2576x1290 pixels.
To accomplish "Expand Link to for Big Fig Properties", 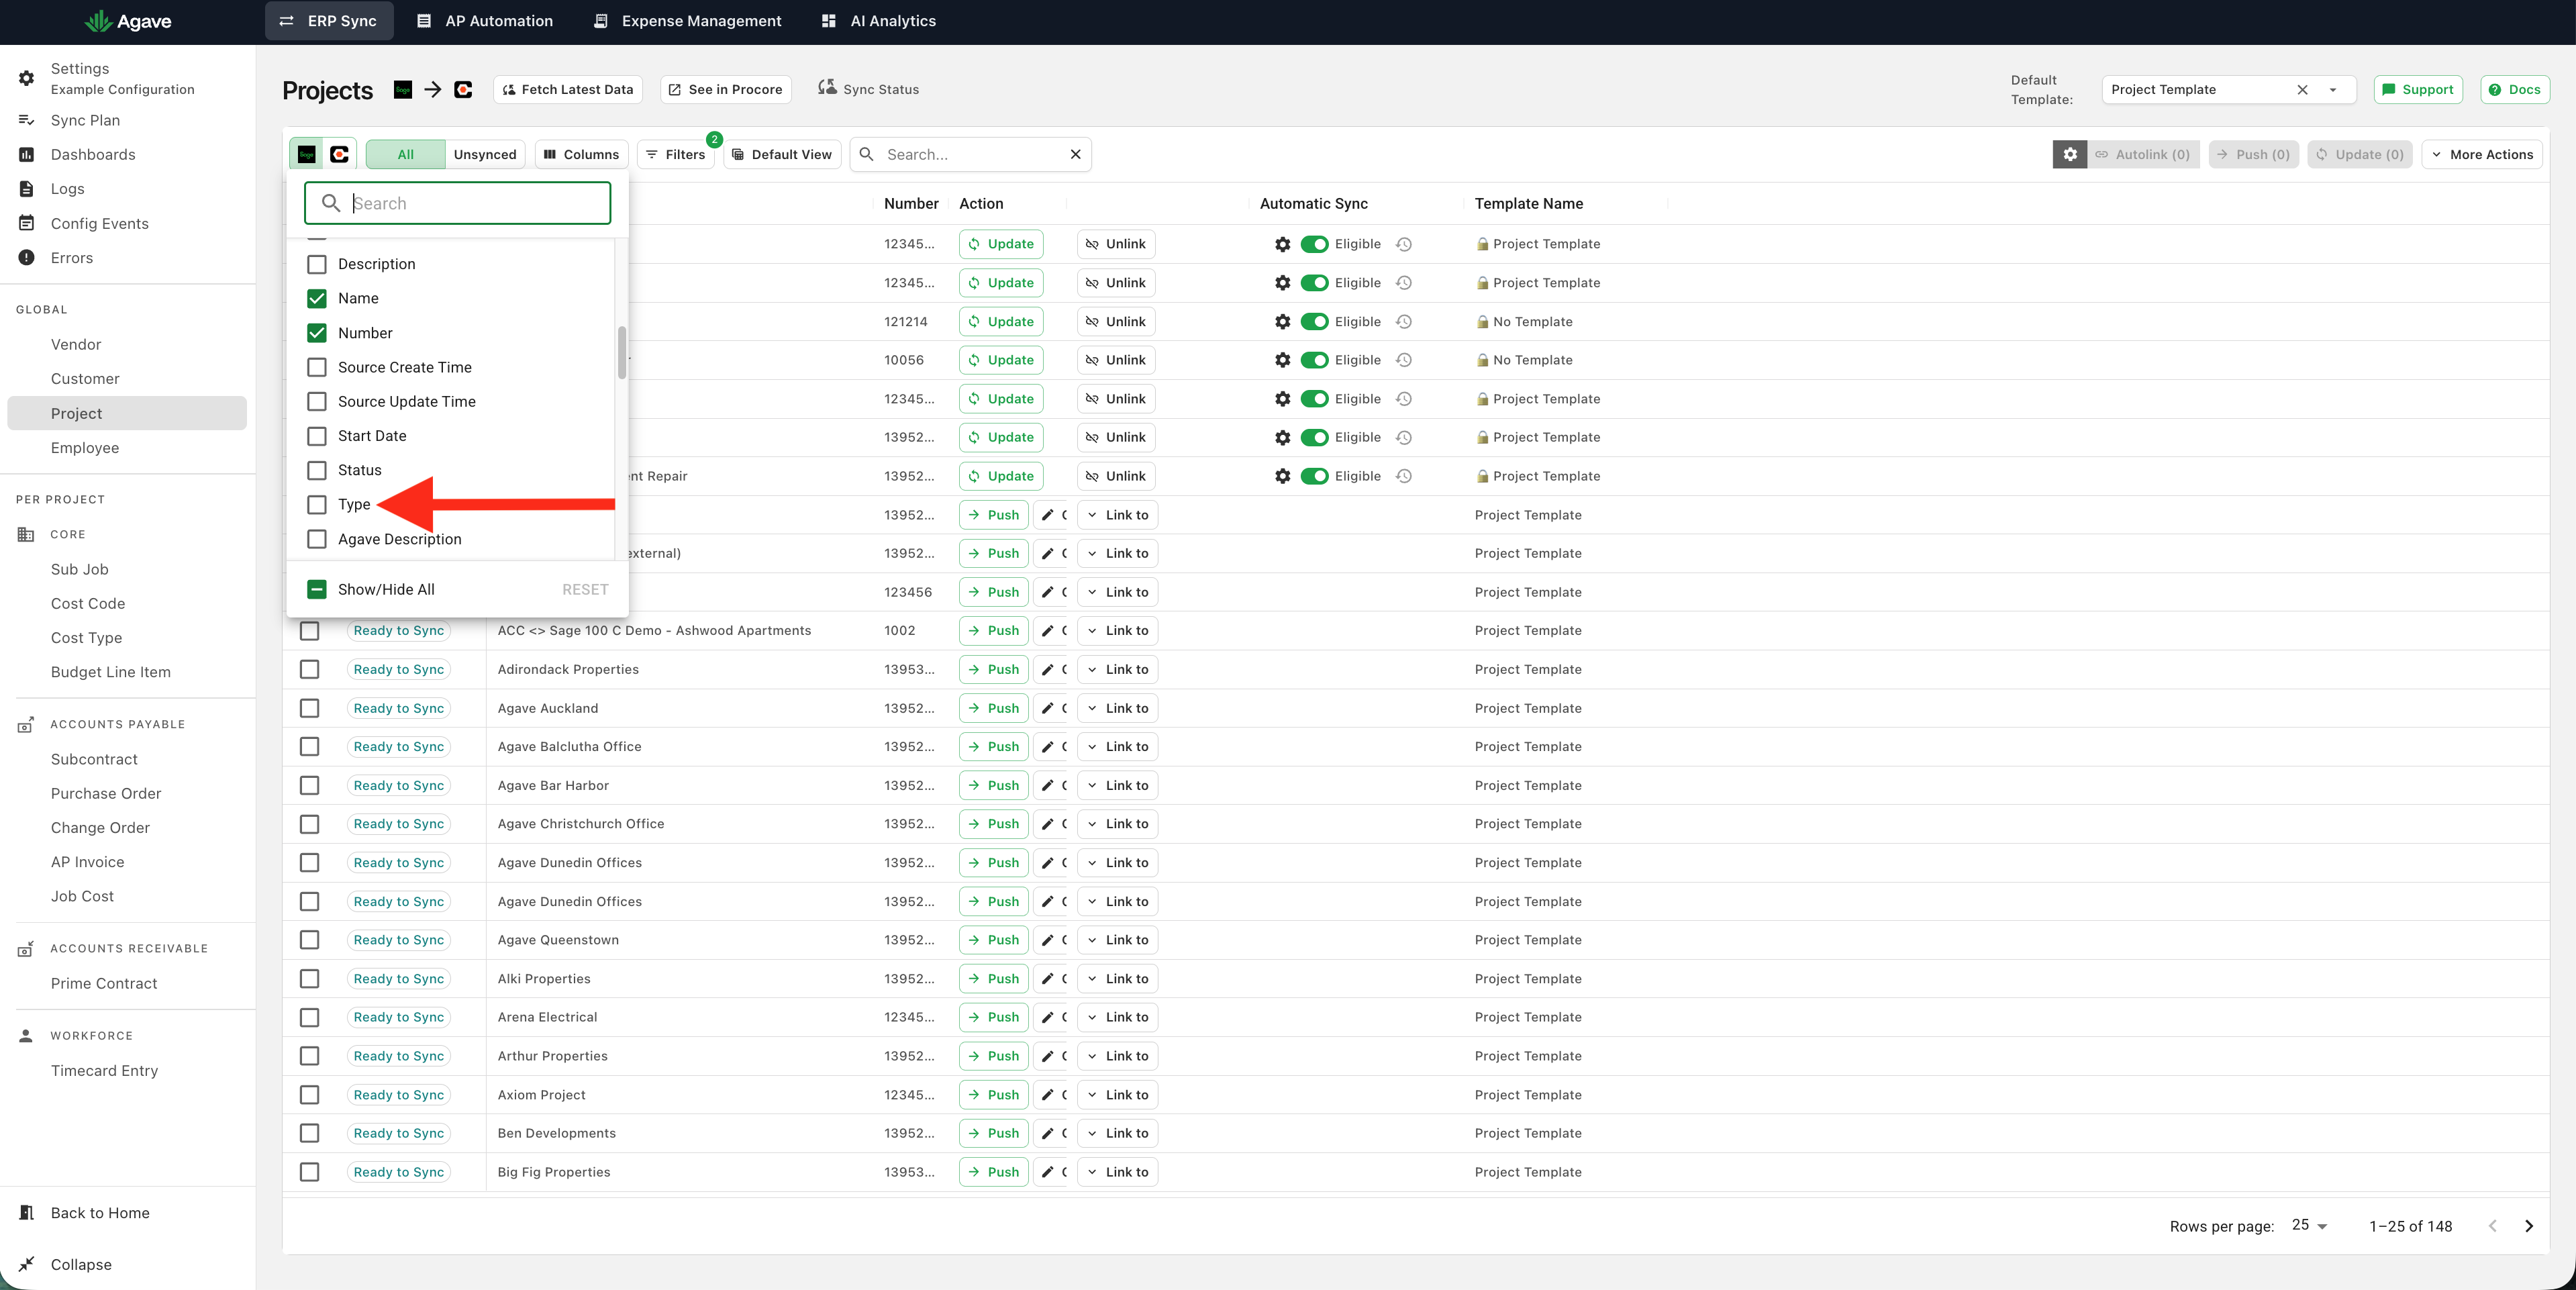I will [x=1117, y=1172].
